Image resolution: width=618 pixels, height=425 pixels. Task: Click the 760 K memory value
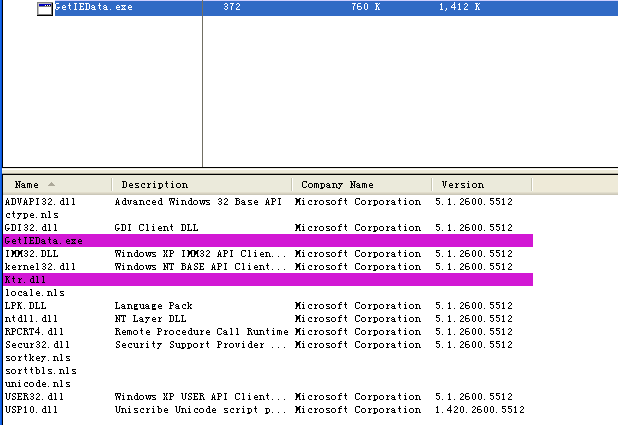tap(366, 7)
